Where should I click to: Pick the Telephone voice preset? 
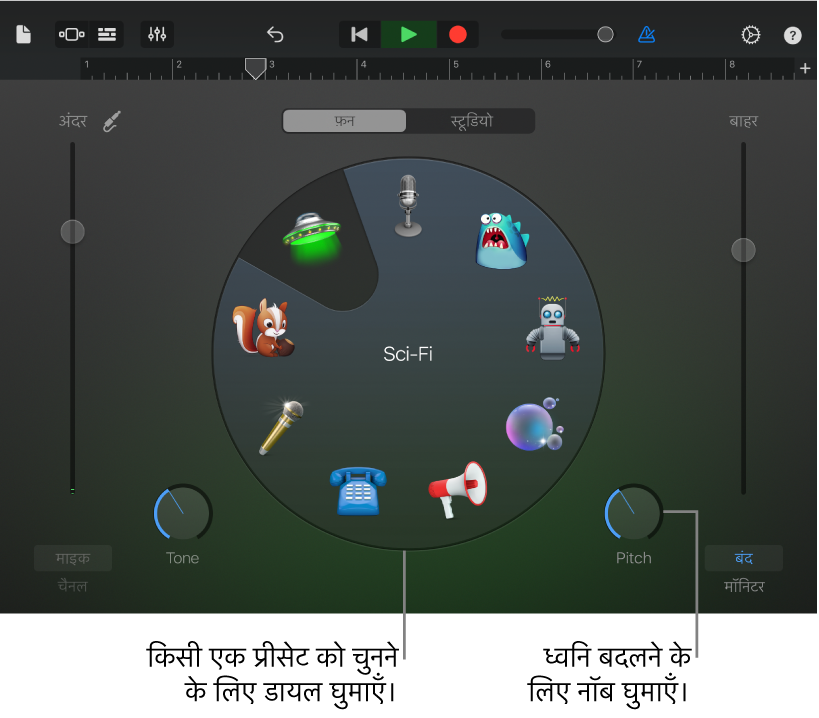pyautogui.click(x=358, y=491)
